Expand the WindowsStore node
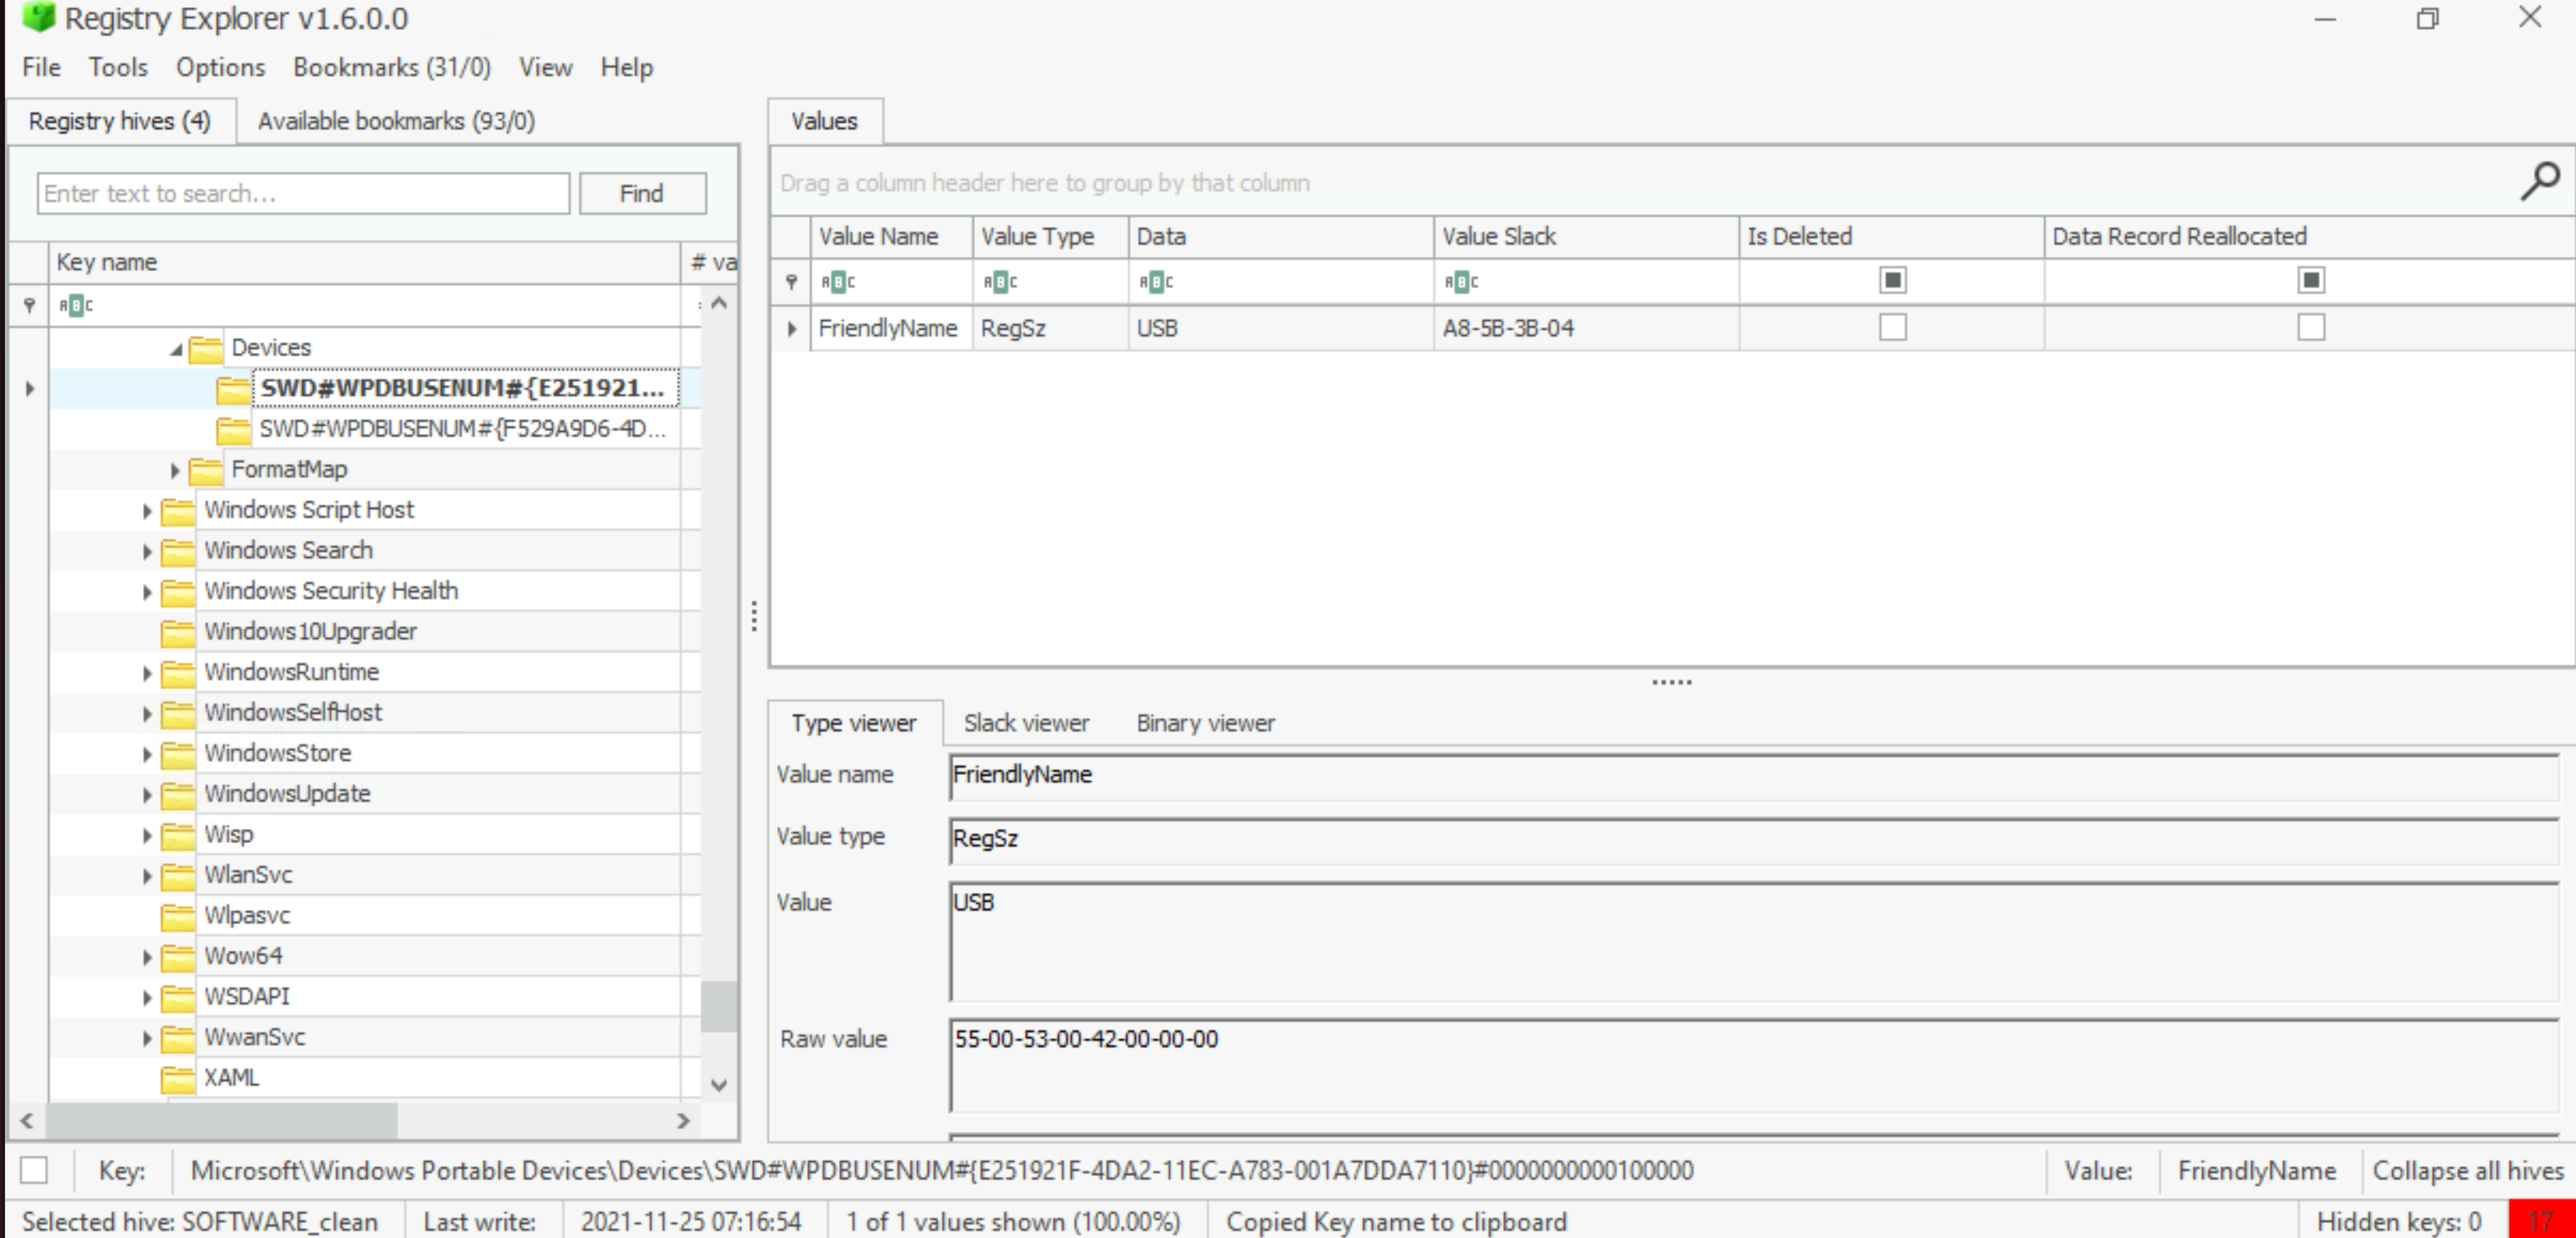Image resolution: width=2576 pixels, height=1238 pixels. 147,754
